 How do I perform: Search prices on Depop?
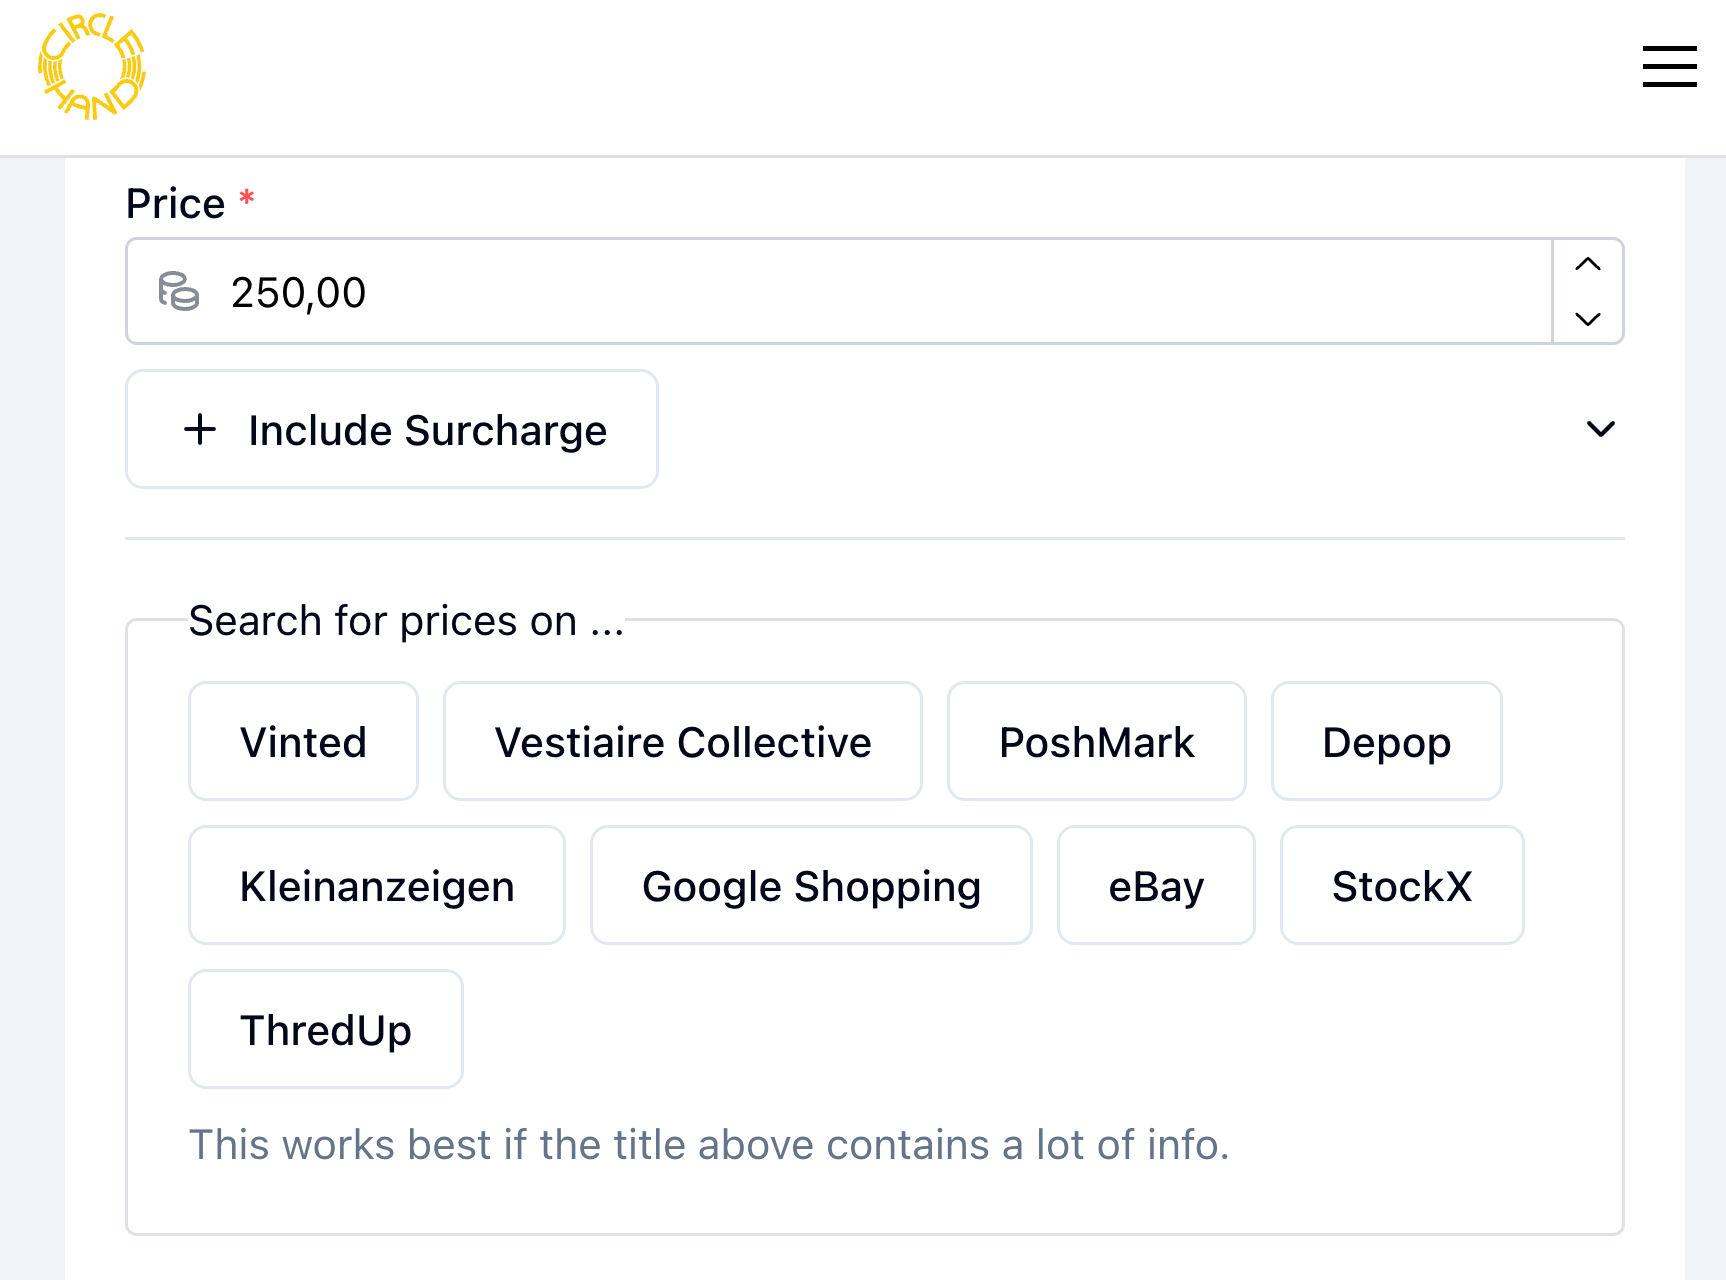(1387, 741)
